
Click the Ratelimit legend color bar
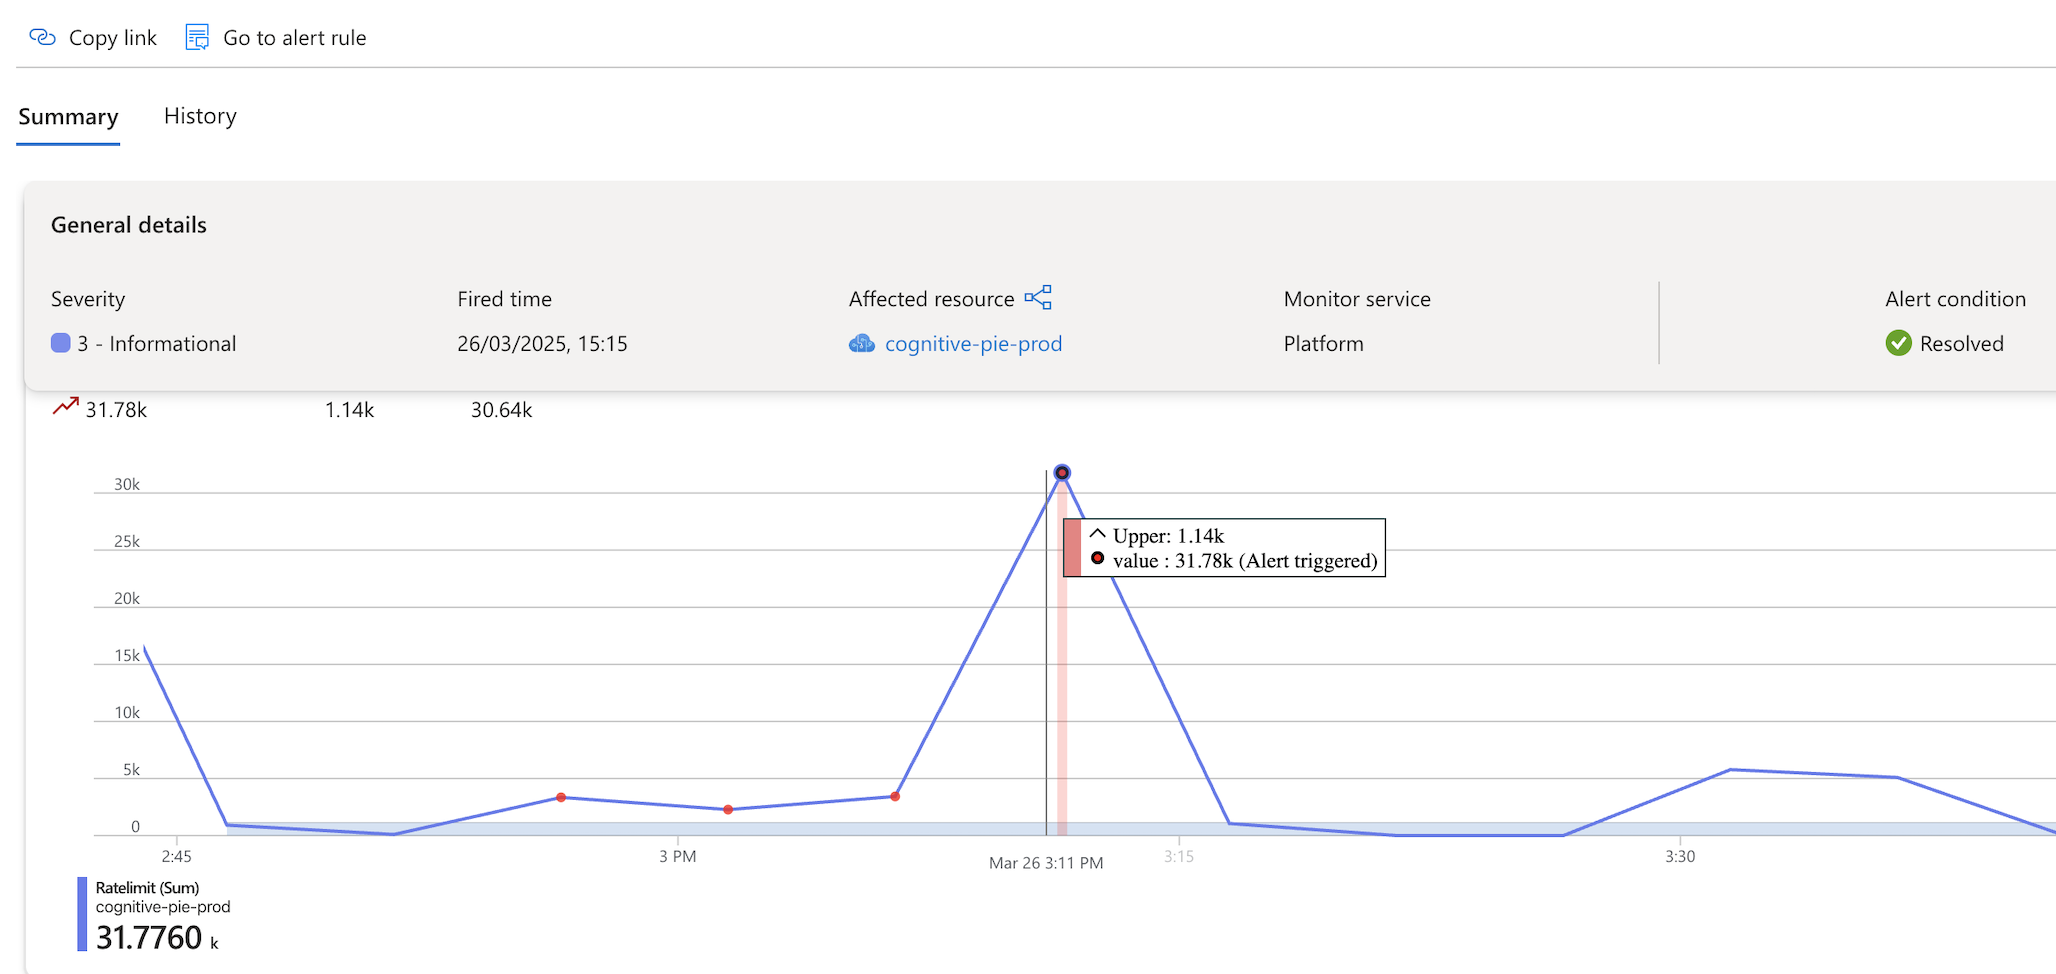pos(82,914)
